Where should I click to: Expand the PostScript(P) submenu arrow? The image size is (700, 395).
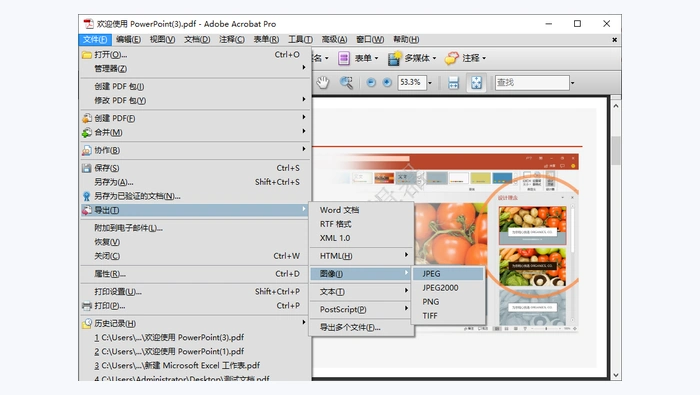pyautogui.click(x=406, y=308)
